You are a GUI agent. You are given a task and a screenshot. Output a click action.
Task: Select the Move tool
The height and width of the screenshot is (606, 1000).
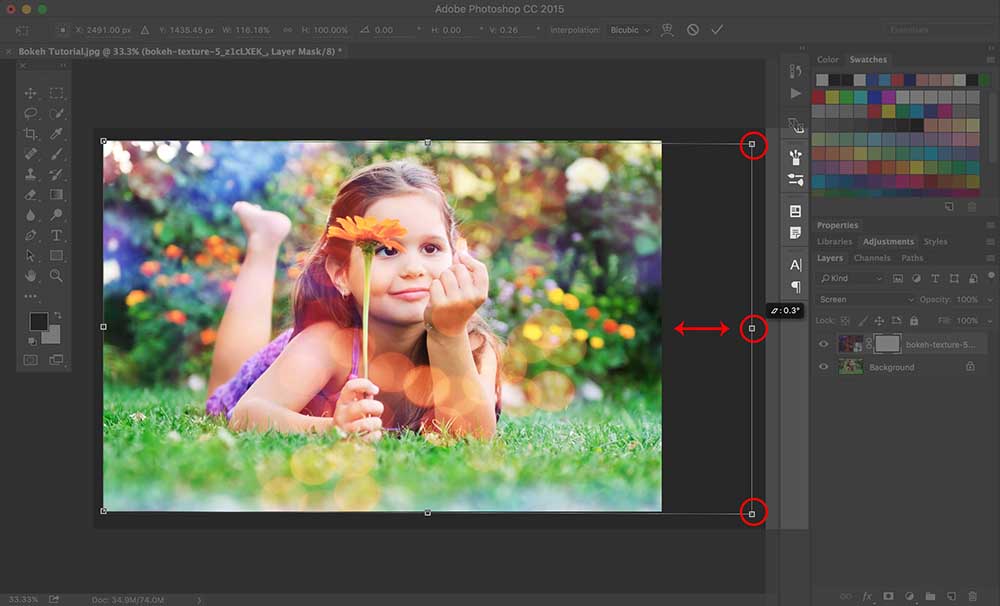pyautogui.click(x=30, y=93)
